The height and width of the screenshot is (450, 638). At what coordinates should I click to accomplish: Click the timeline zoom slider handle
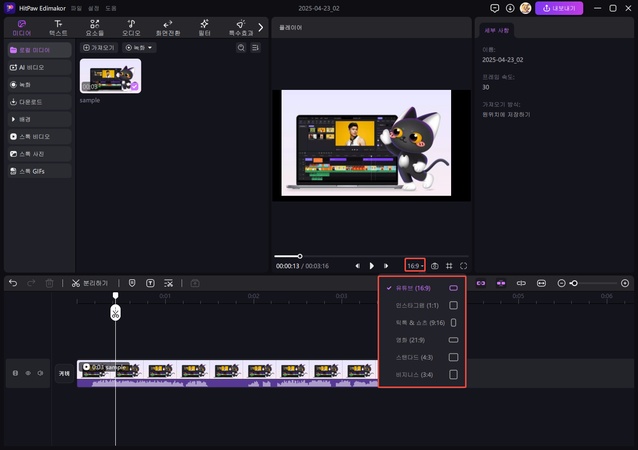[574, 283]
